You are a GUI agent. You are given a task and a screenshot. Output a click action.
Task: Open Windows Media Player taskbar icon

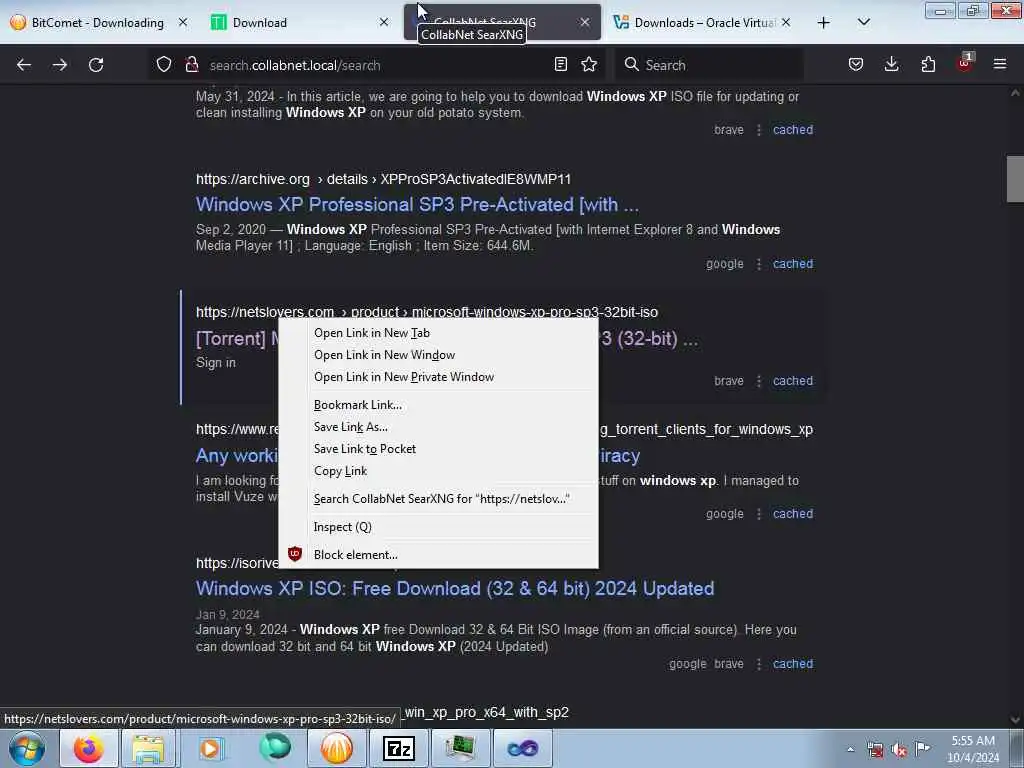(x=211, y=748)
